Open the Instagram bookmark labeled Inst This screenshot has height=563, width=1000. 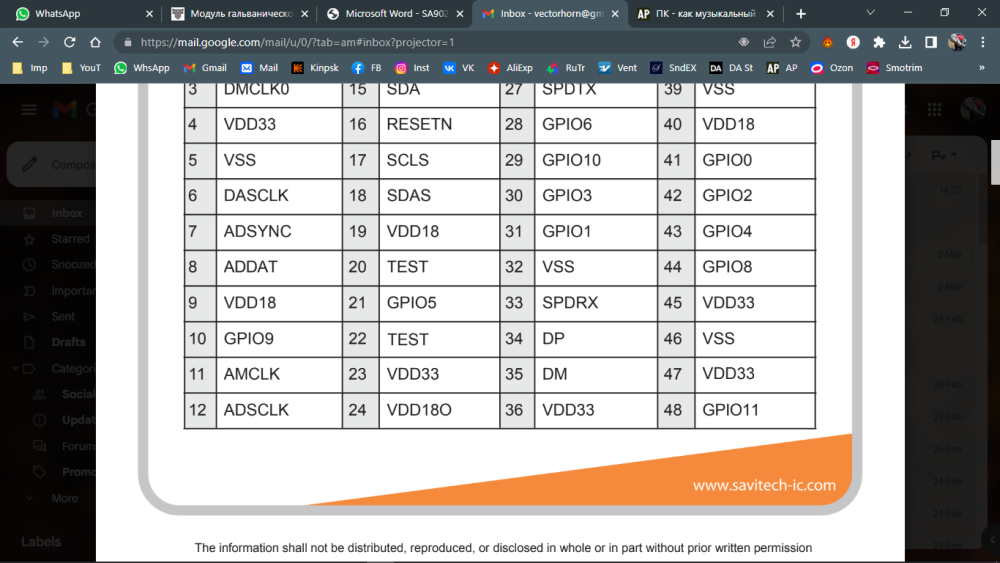click(x=414, y=68)
